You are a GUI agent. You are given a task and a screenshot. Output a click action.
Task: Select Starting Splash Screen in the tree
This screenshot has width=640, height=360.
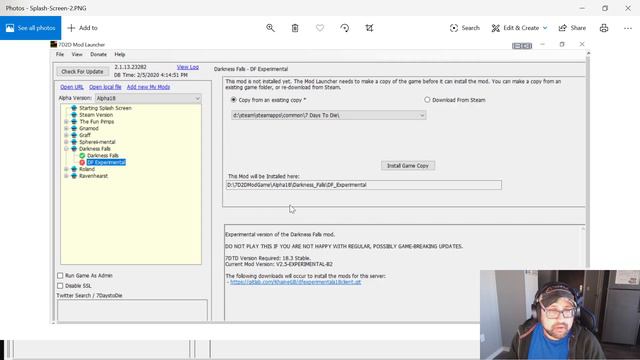[105, 108]
